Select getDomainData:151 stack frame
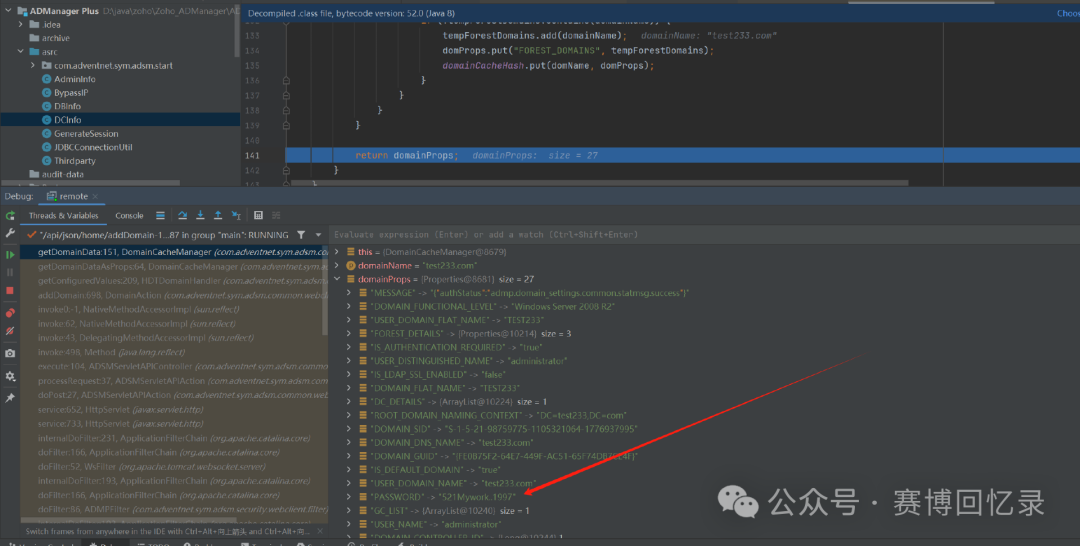 pyautogui.click(x=174, y=252)
